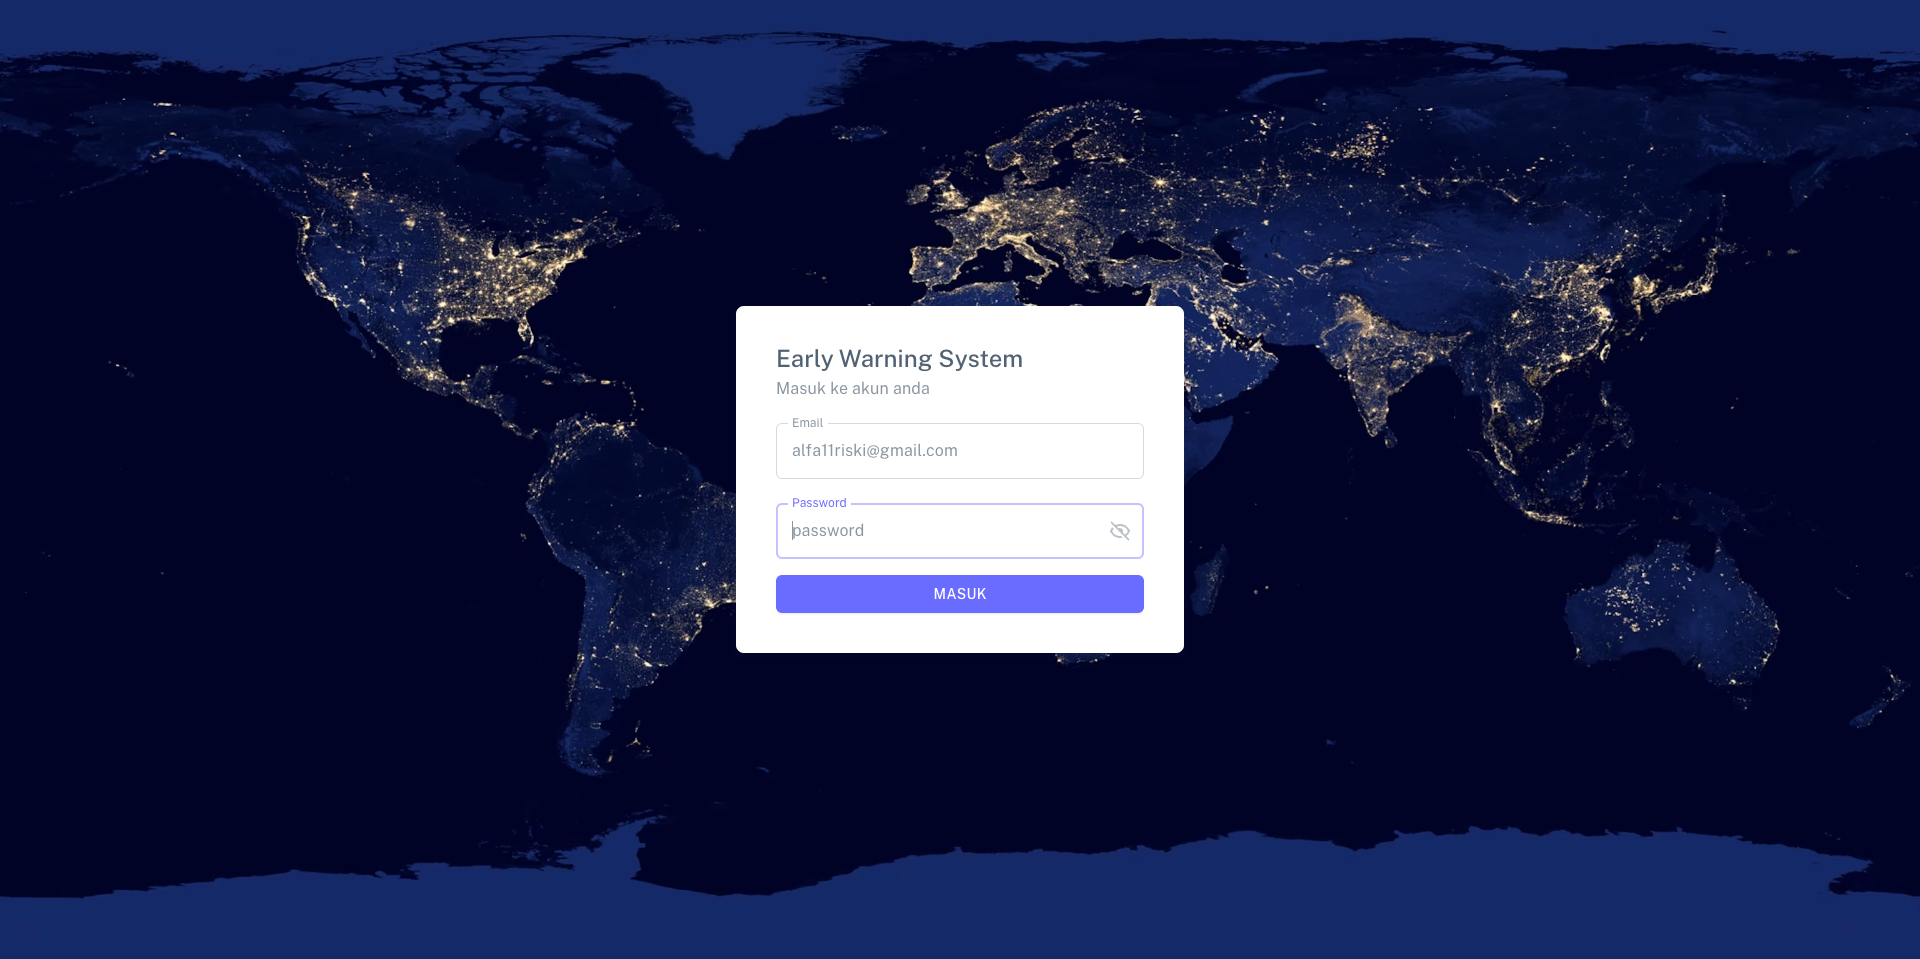Viewport: 1920px width, 959px height.
Task: Click the small Email field label
Action: (807, 423)
